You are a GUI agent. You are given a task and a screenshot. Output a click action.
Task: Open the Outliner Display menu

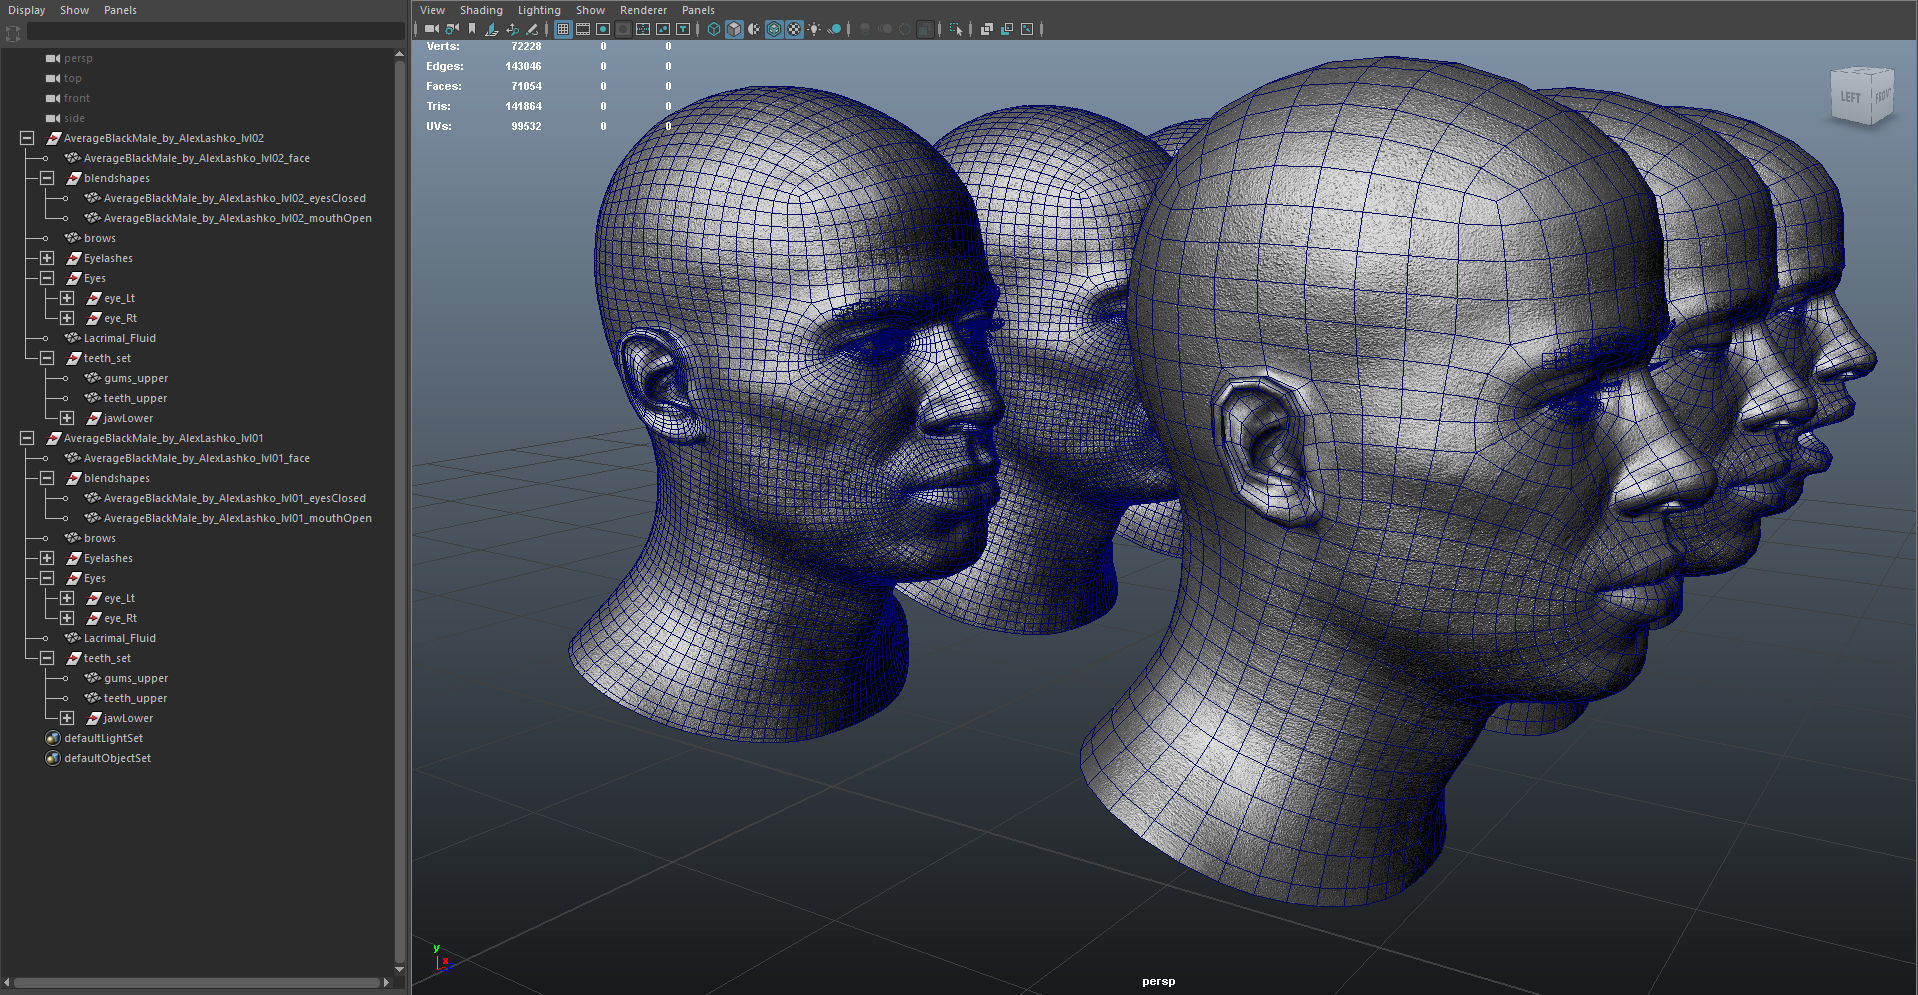click(x=27, y=10)
